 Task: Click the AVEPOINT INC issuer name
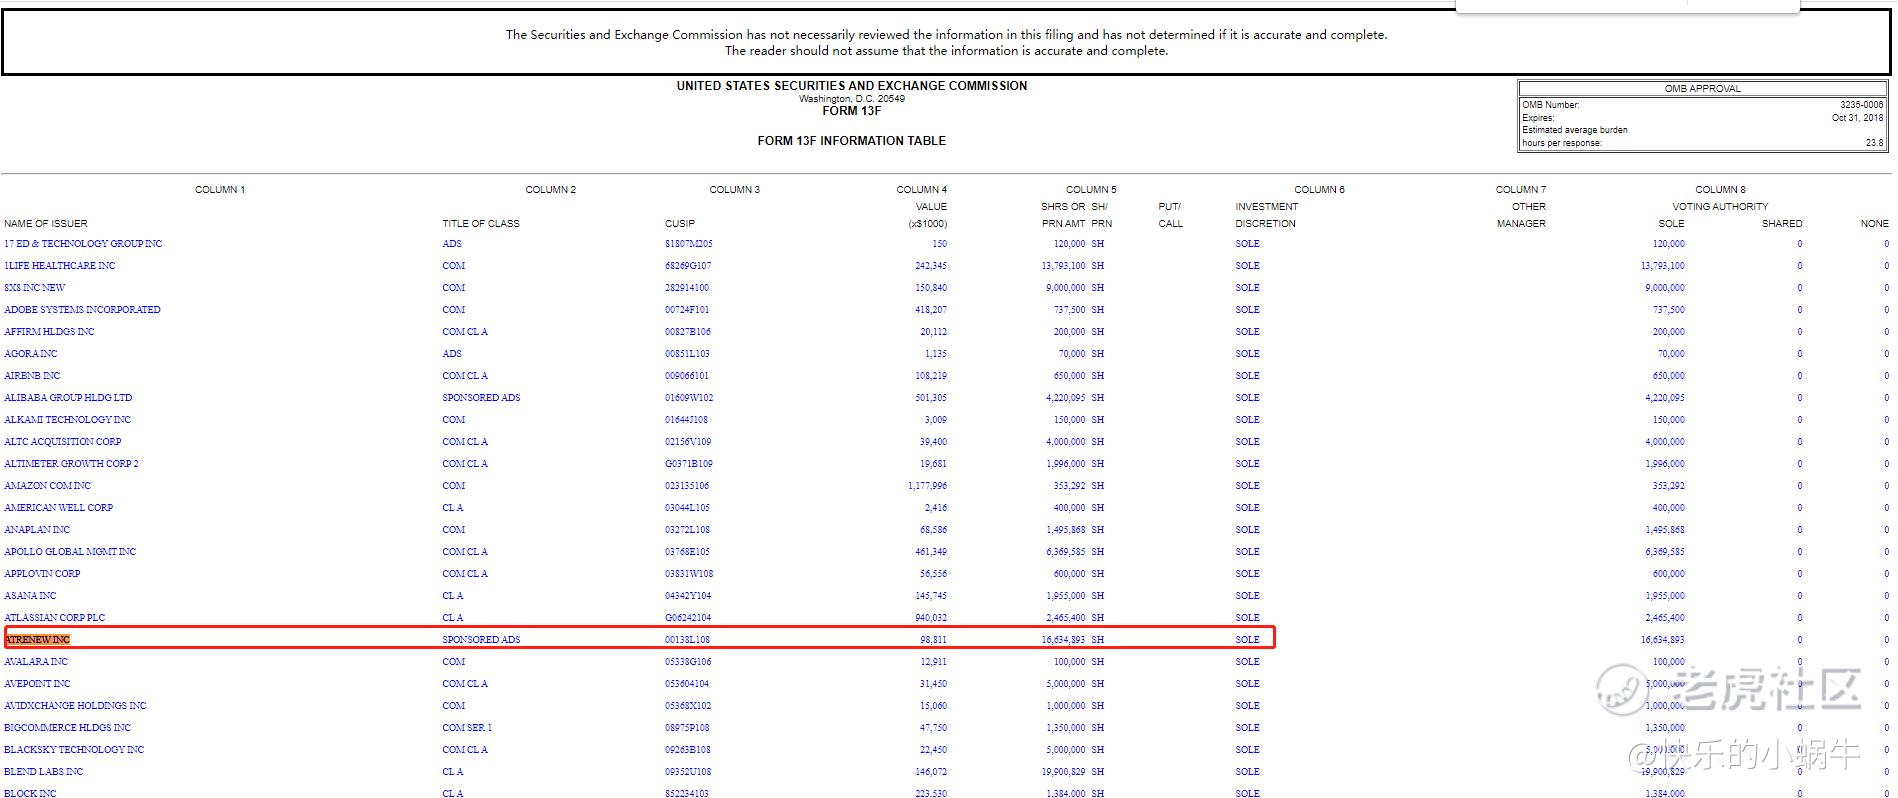pyautogui.click(x=37, y=684)
